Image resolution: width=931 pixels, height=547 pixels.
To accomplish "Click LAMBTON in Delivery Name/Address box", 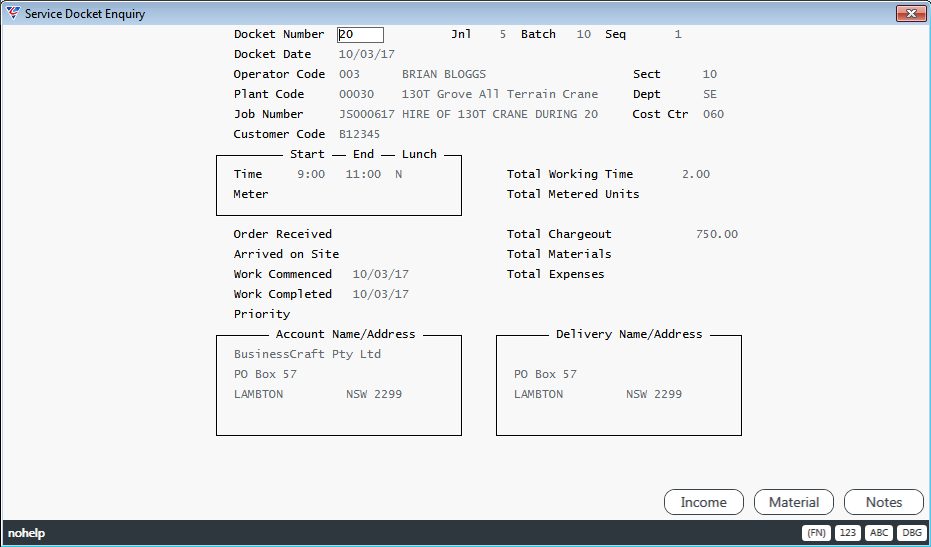I will pyautogui.click(x=539, y=394).
